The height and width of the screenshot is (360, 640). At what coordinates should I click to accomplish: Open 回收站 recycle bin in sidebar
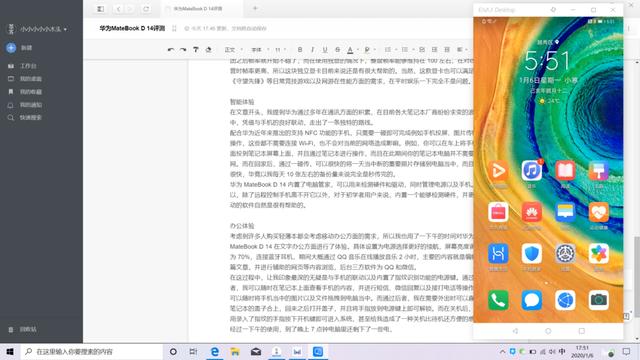[x=22, y=329]
